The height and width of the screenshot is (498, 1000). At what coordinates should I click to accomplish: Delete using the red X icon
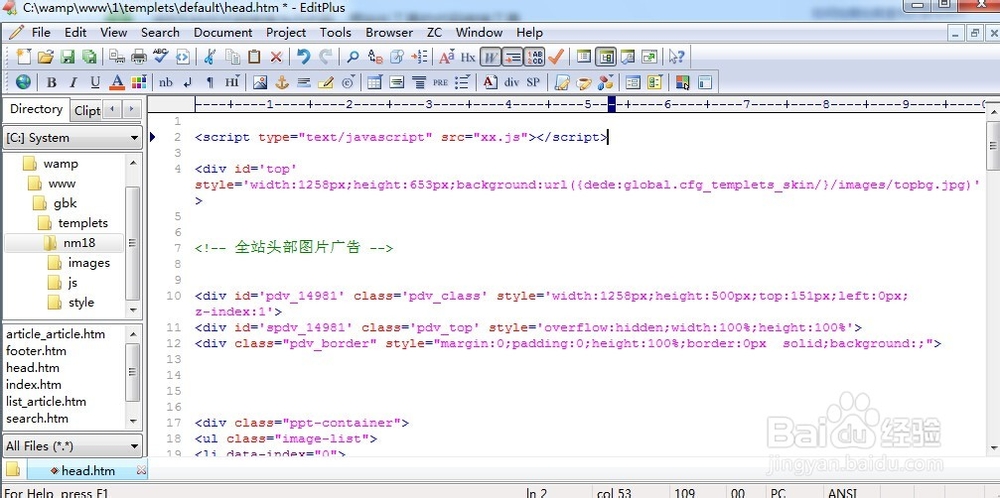276,57
